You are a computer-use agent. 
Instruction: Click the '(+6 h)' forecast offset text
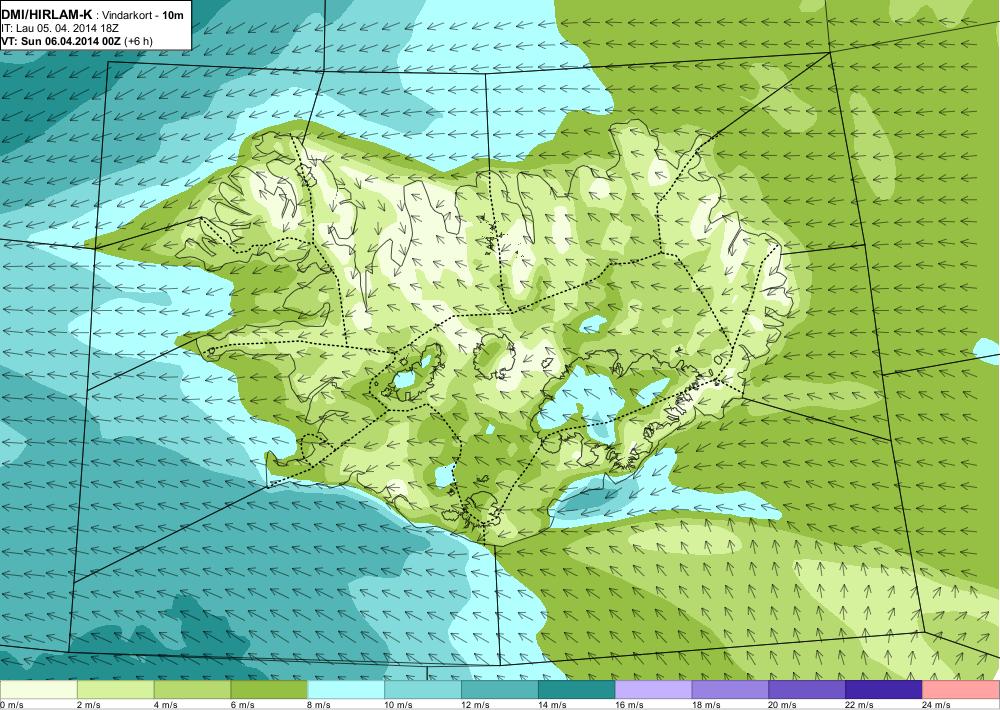(x=138, y=41)
